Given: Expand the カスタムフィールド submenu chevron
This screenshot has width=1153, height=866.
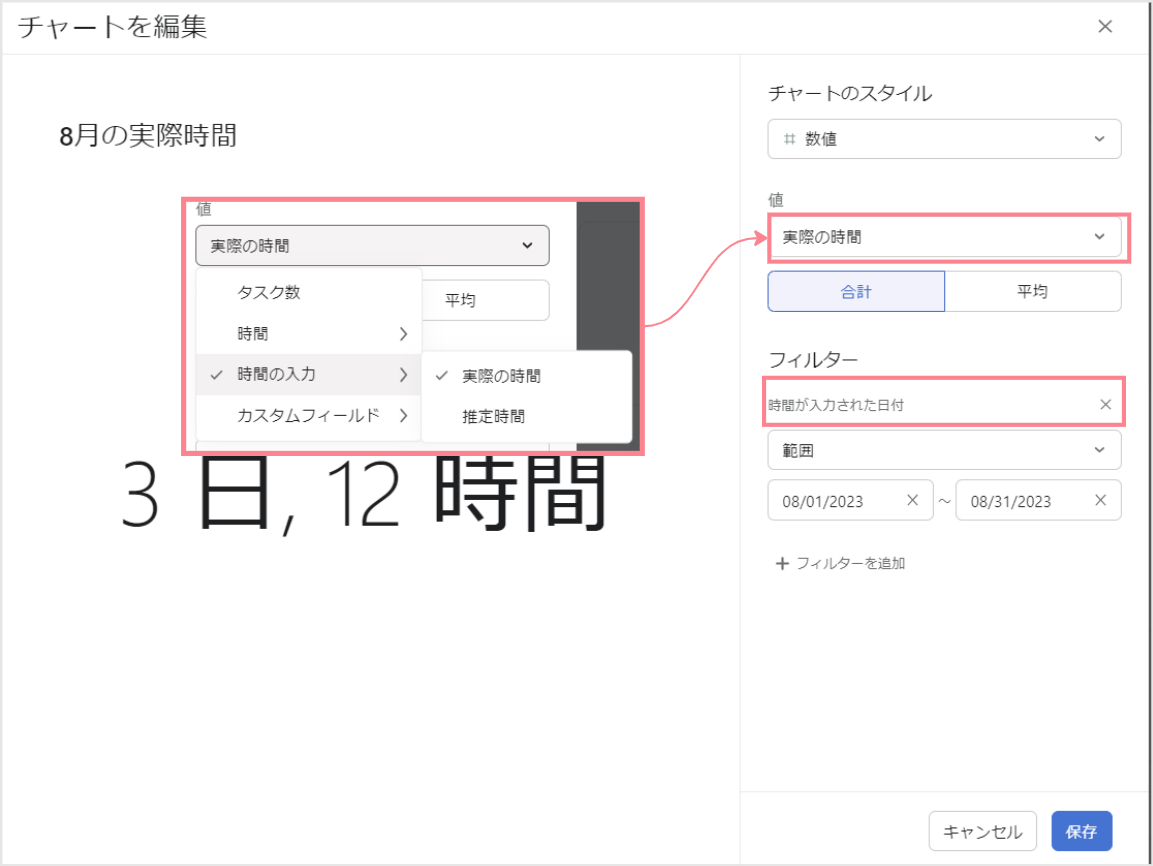Looking at the screenshot, I should coord(403,415).
